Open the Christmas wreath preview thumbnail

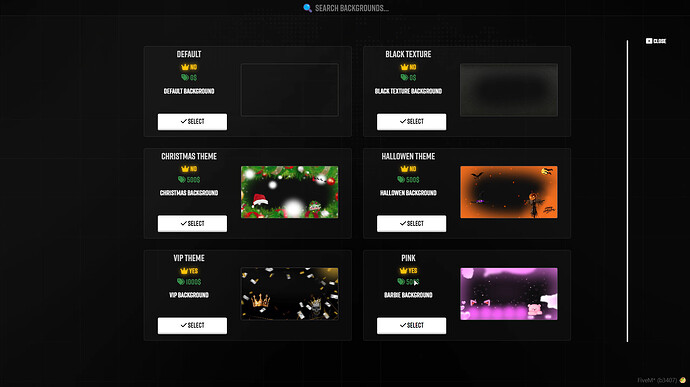pyautogui.click(x=290, y=192)
